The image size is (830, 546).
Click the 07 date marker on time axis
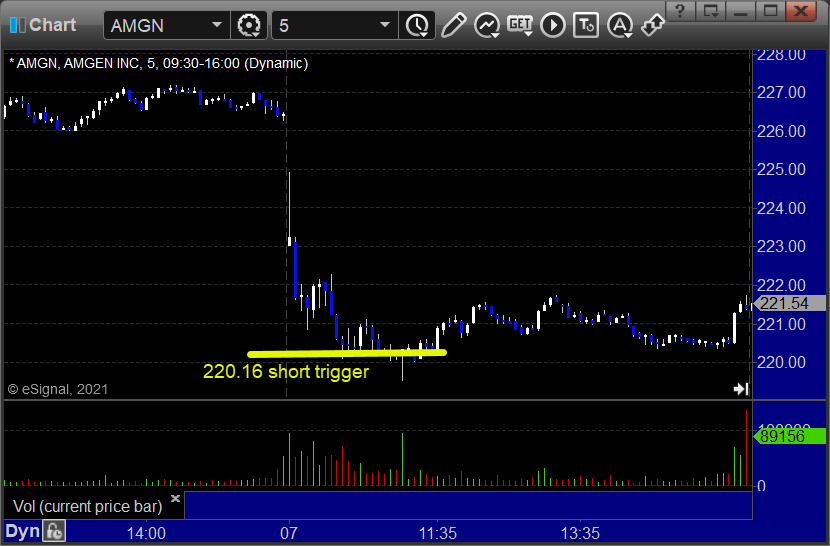(x=288, y=533)
